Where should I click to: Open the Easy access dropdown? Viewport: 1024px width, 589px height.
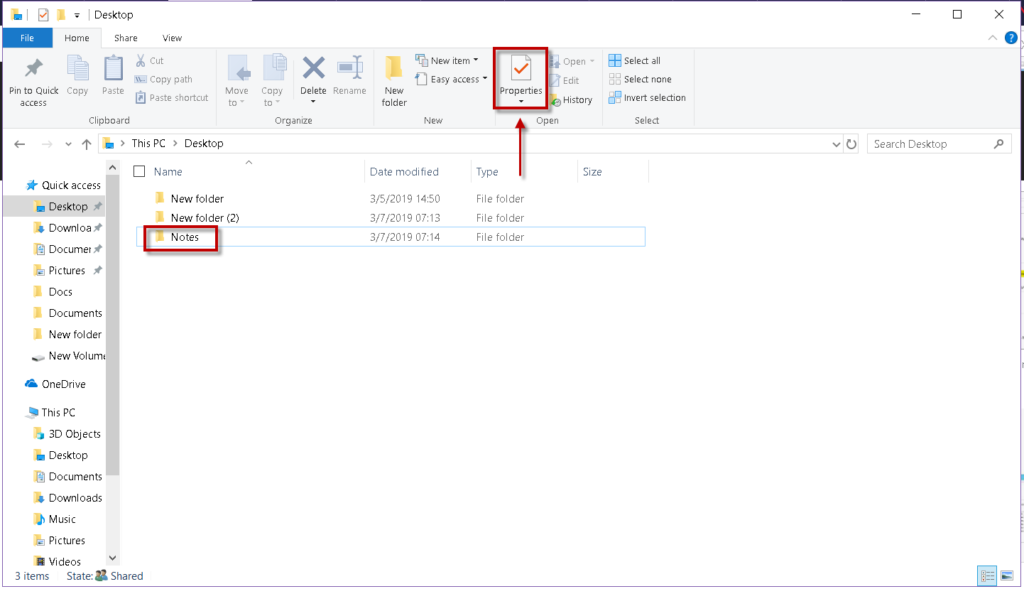coord(452,79)
